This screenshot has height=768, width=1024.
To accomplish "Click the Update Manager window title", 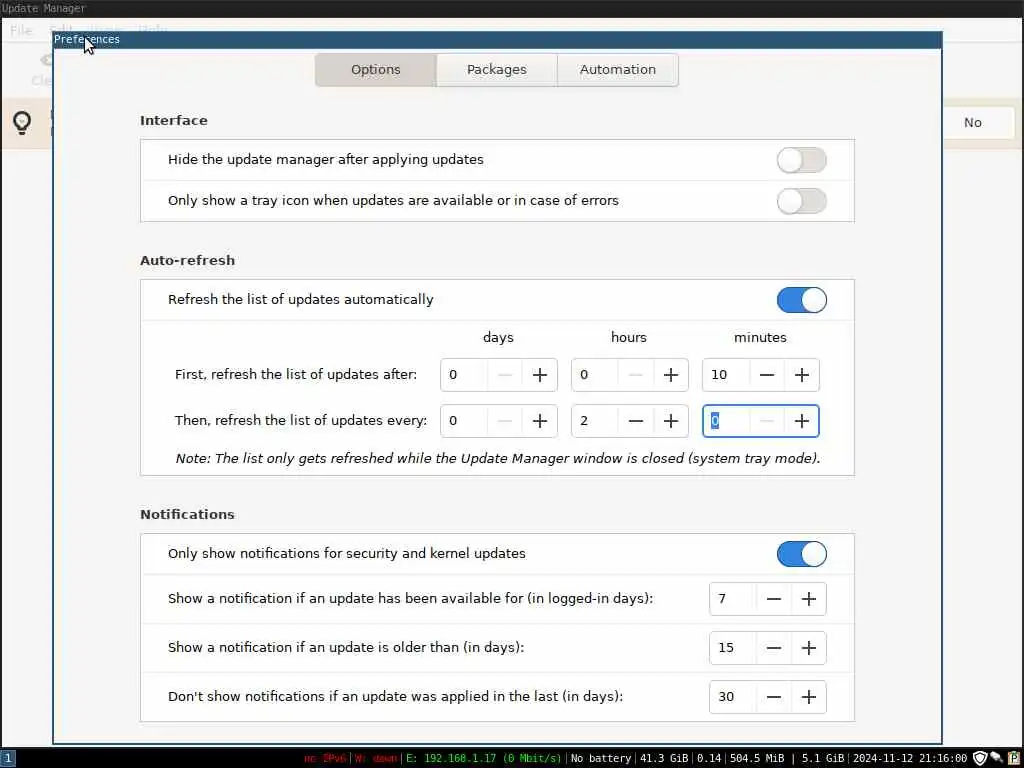I will coord(43,8).
